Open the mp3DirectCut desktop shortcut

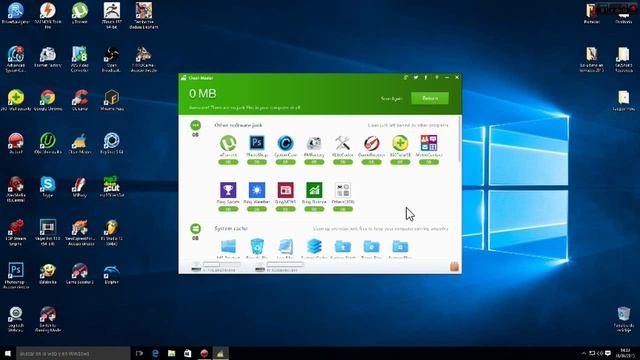pos(111,184)
